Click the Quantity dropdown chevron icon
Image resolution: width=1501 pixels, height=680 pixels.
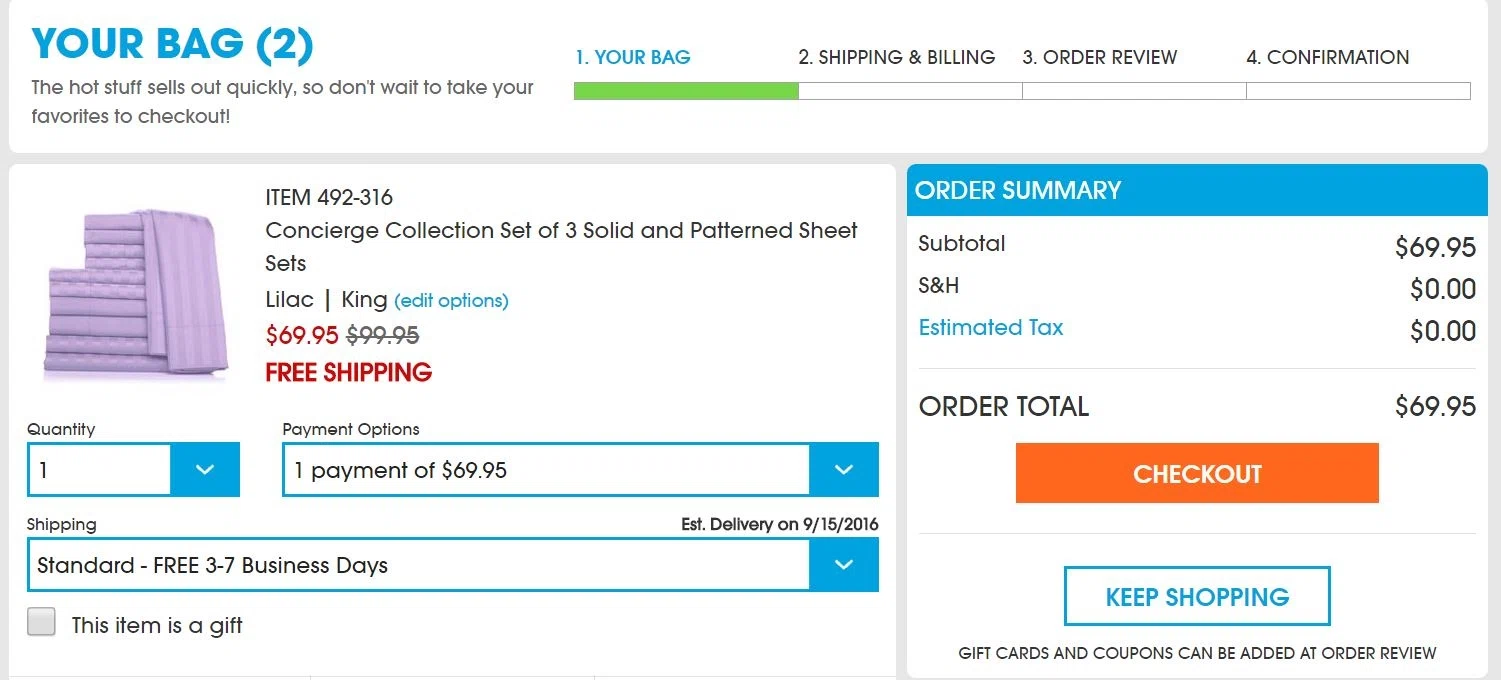pyautogui.click(x=205, y=469)
